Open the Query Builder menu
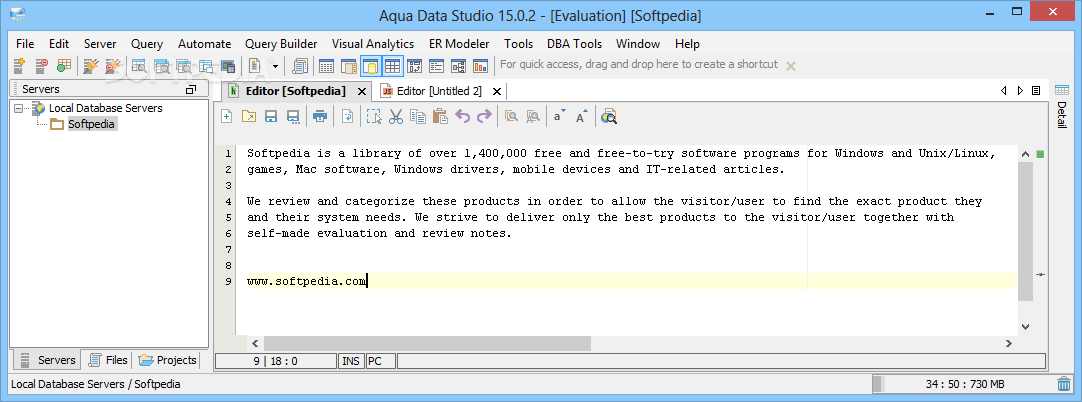This screenshot has height=402, width=1082. click(281, 43)
